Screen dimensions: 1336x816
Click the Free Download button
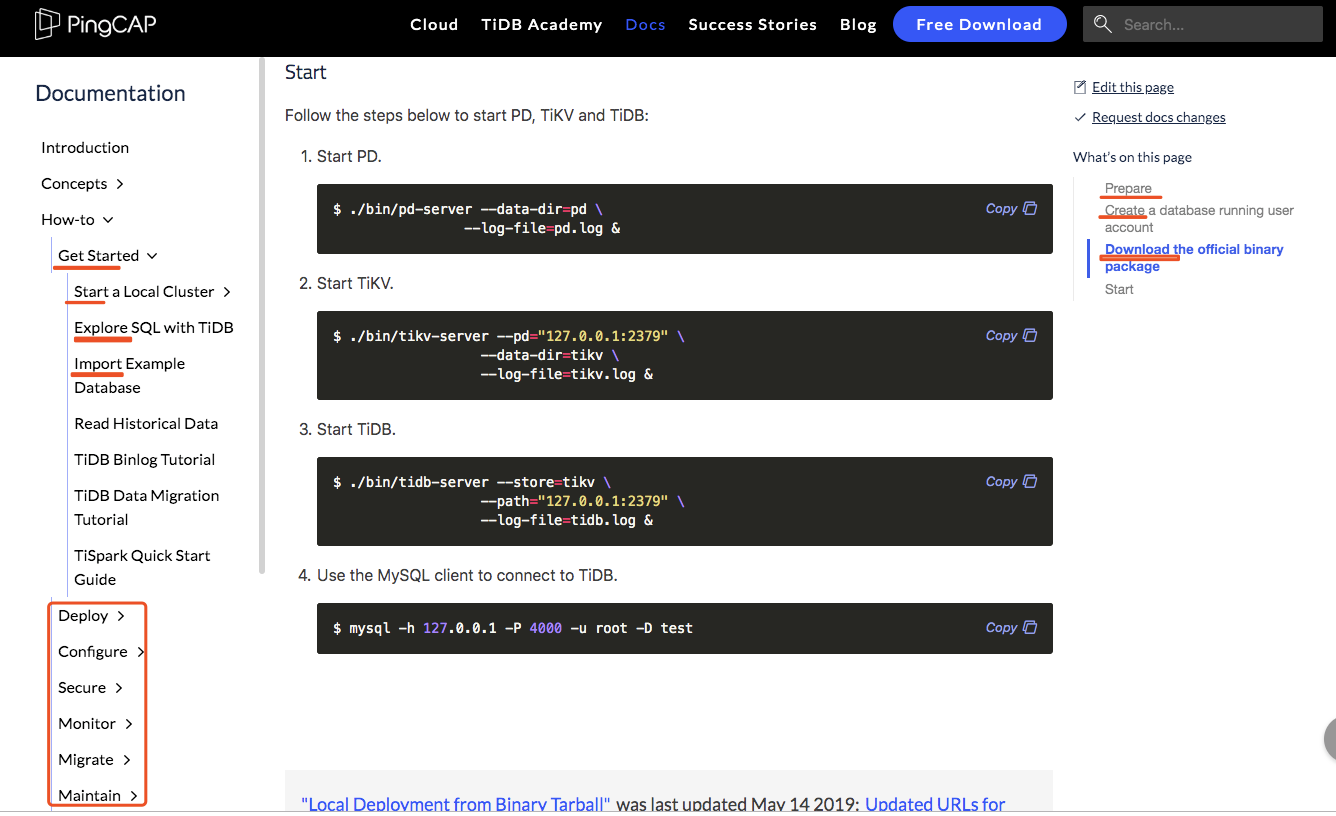979,24
